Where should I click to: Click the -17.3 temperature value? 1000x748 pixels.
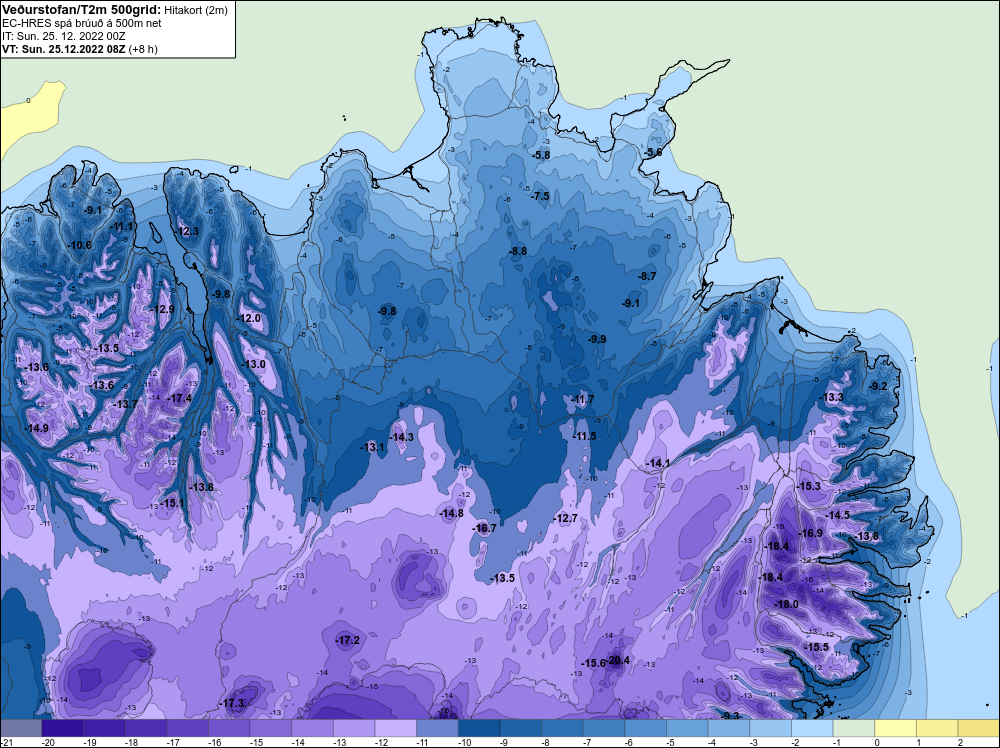(232, 703)
